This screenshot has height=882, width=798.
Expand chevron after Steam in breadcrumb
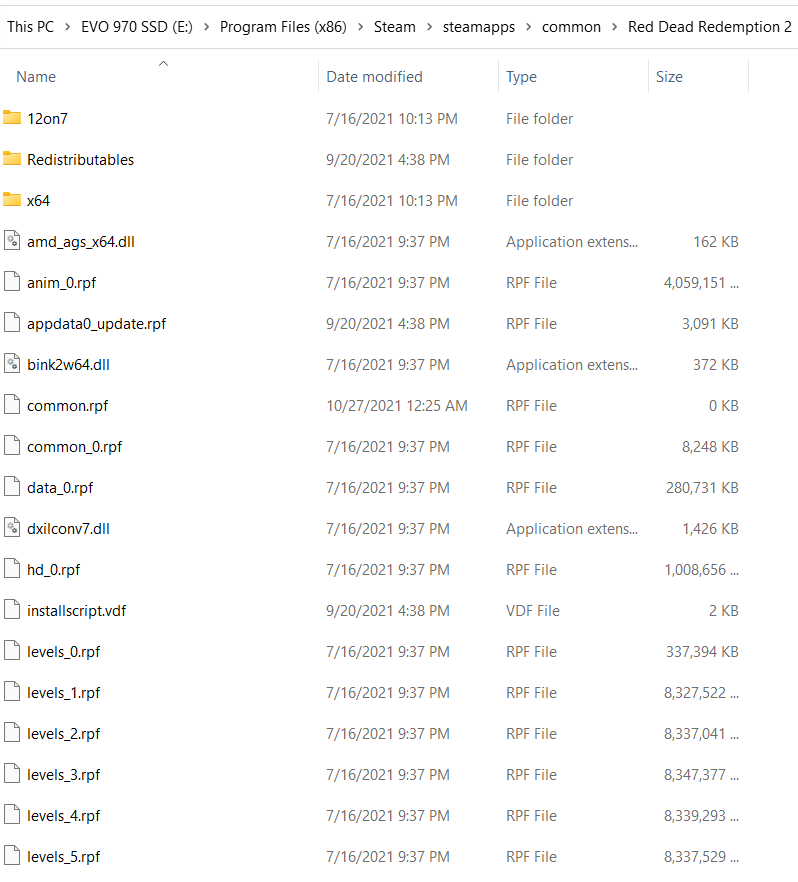click(x=429, y=27)
